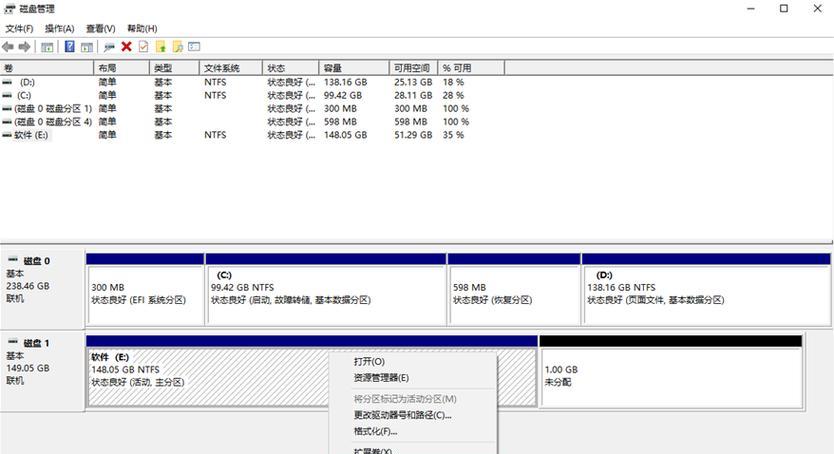The image size is (834, 454).
Task: Sort by the 布局 column header
Action: (122, 68)
